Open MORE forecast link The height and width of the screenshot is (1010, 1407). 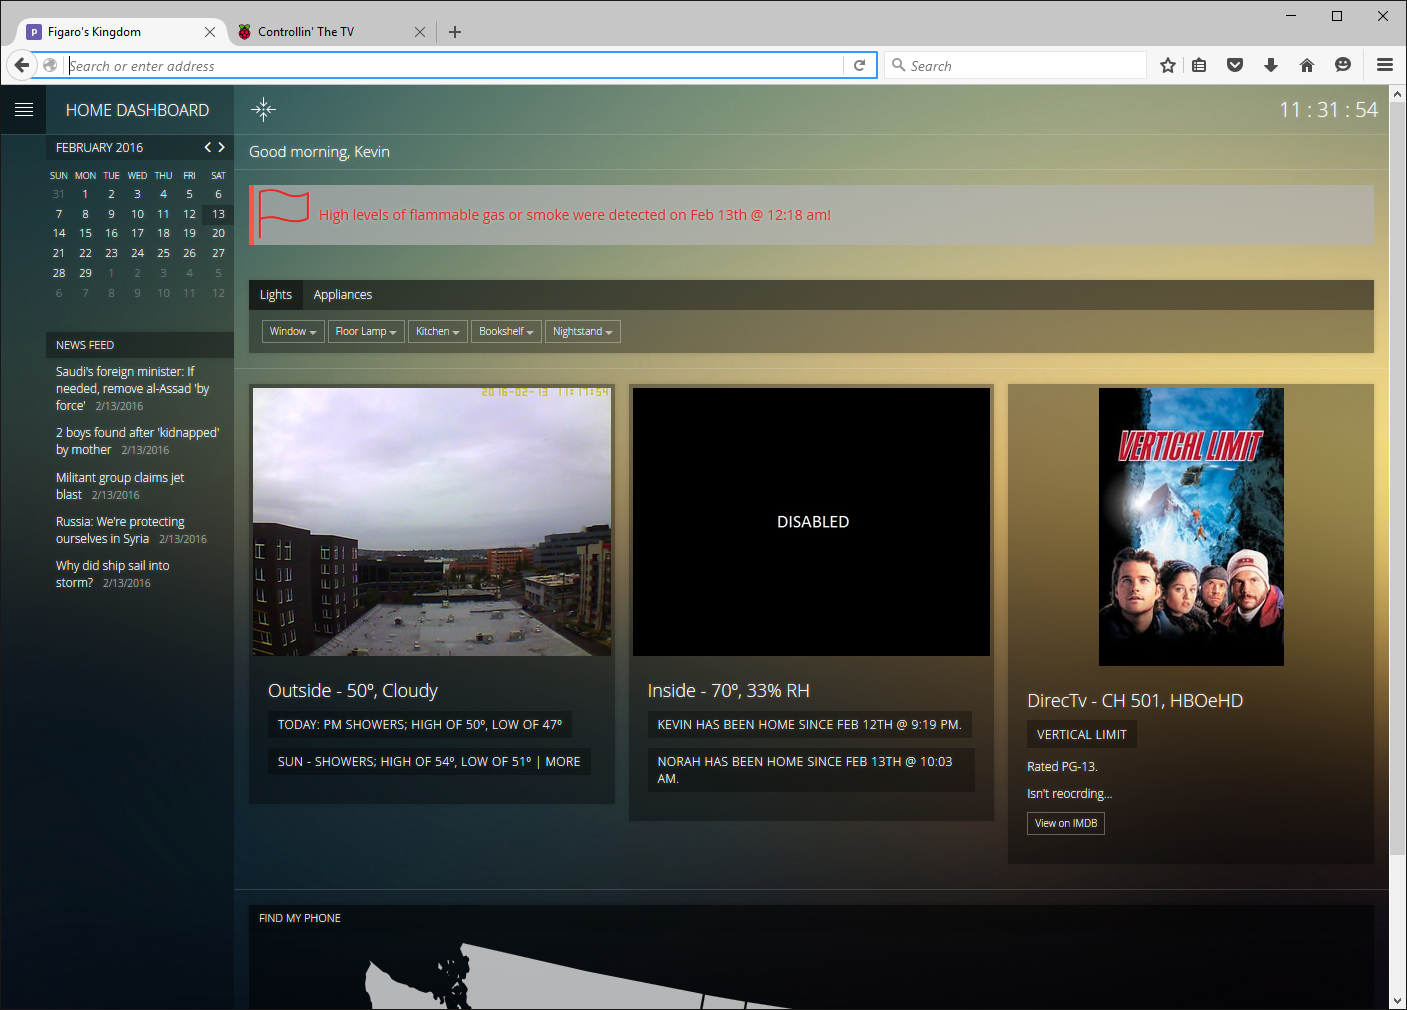point(563,761)
